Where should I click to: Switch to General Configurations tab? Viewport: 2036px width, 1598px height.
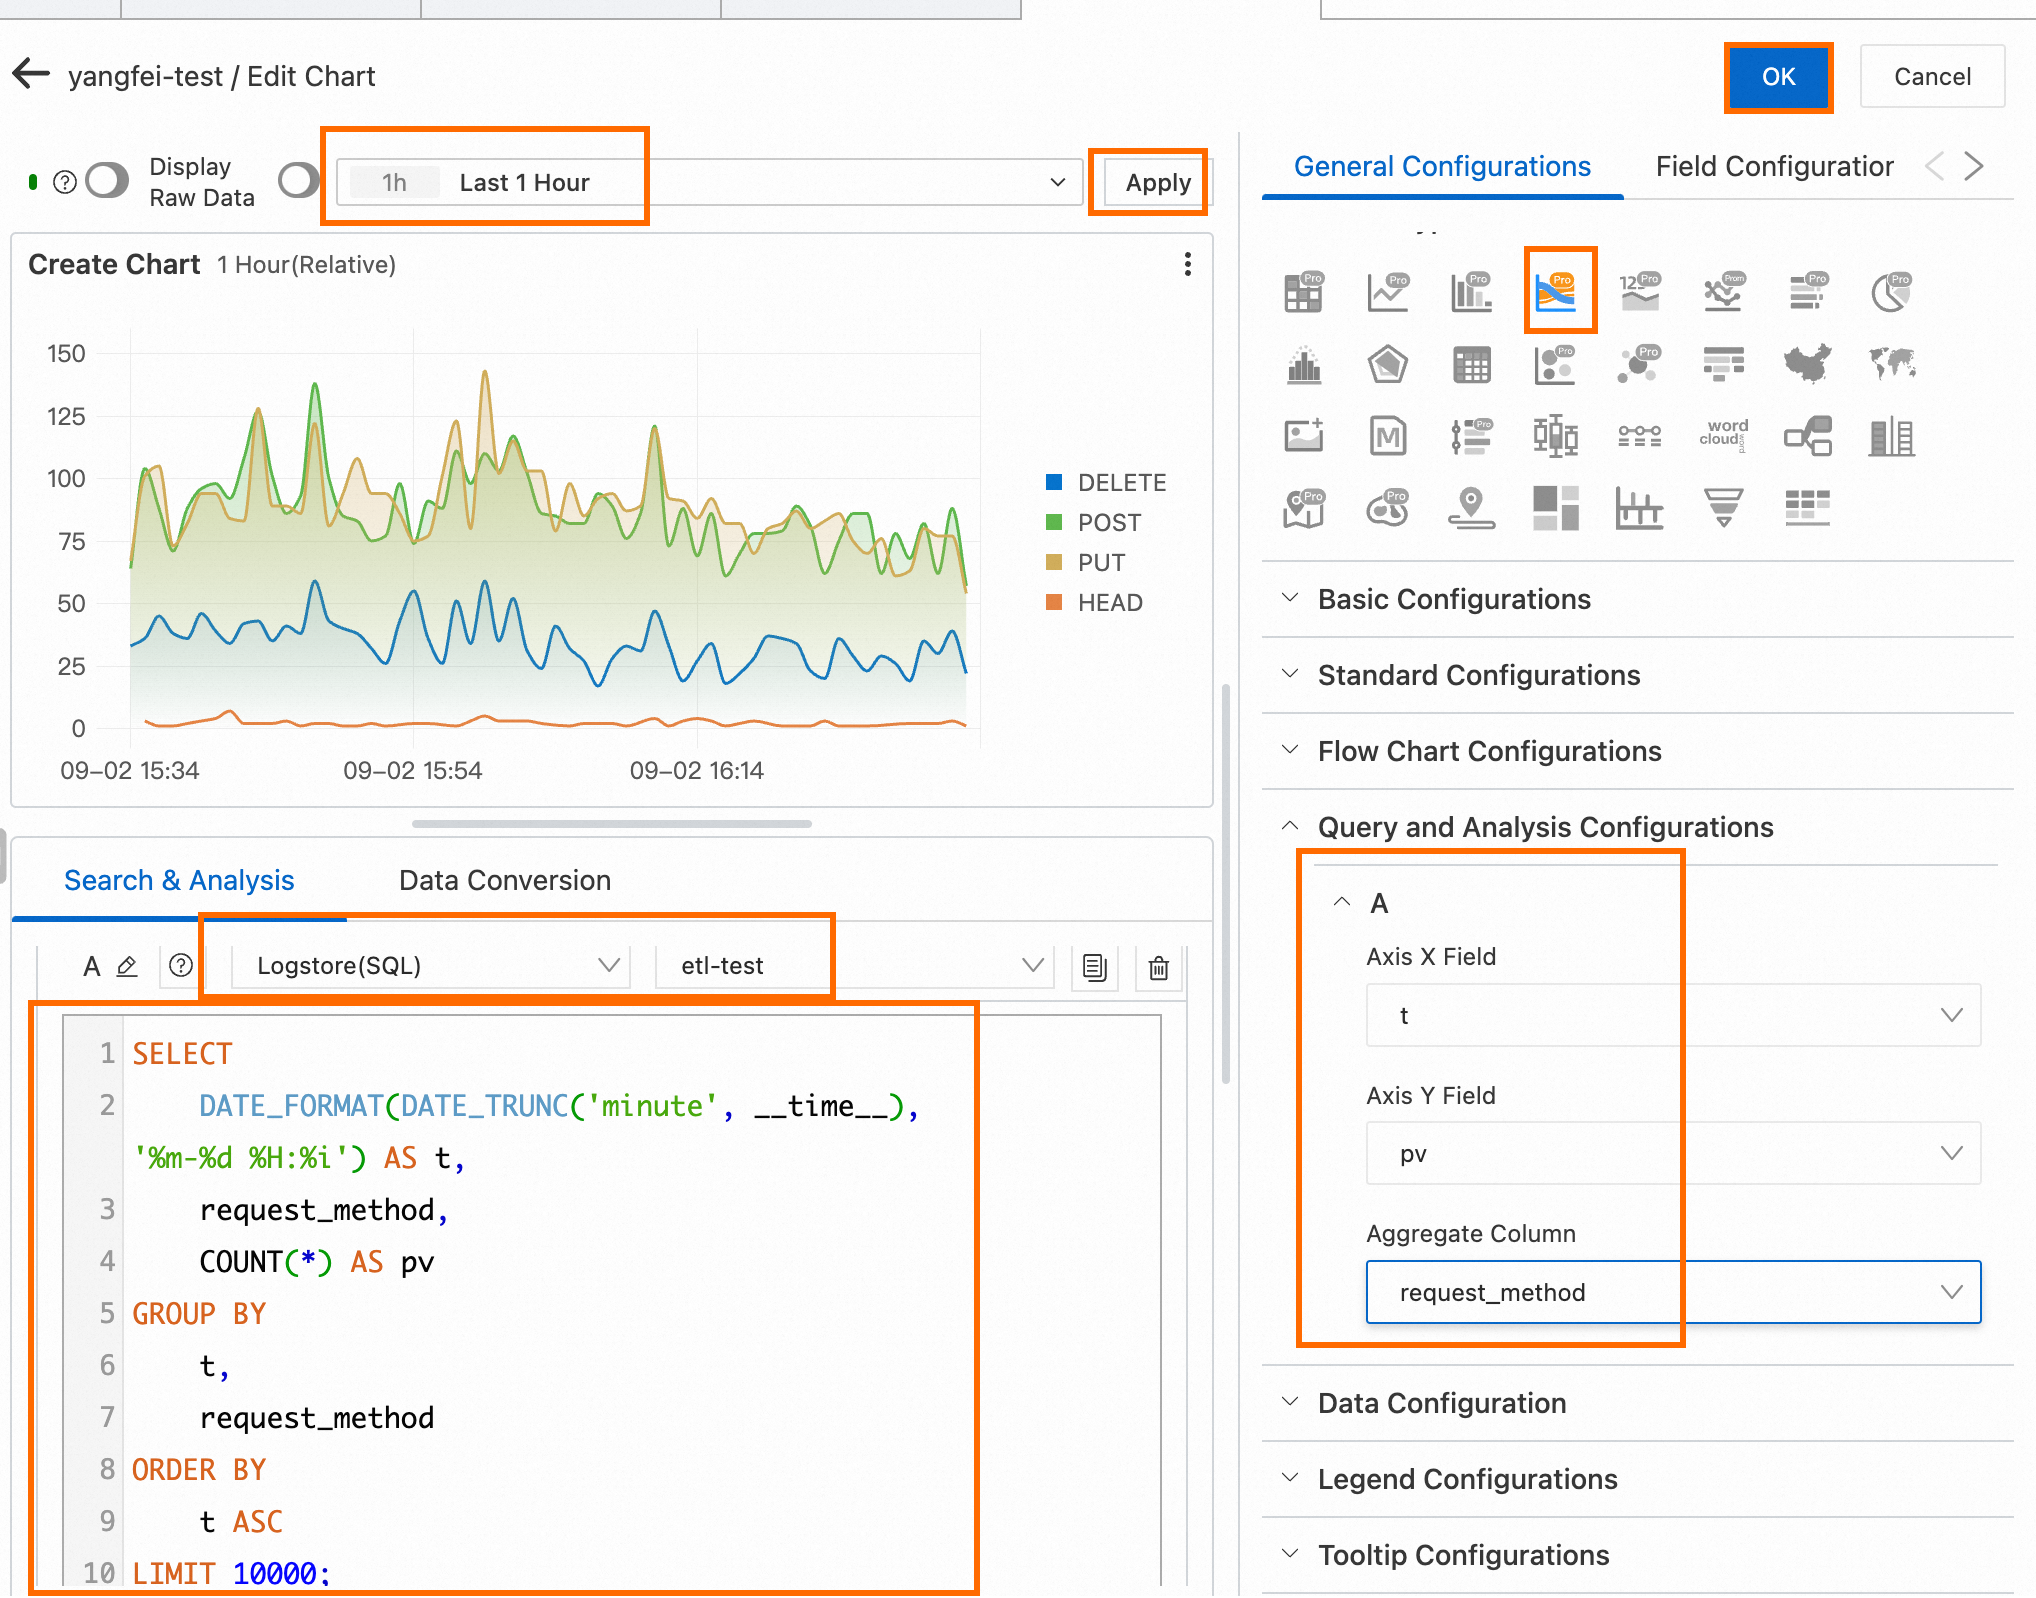point(1442,166)
